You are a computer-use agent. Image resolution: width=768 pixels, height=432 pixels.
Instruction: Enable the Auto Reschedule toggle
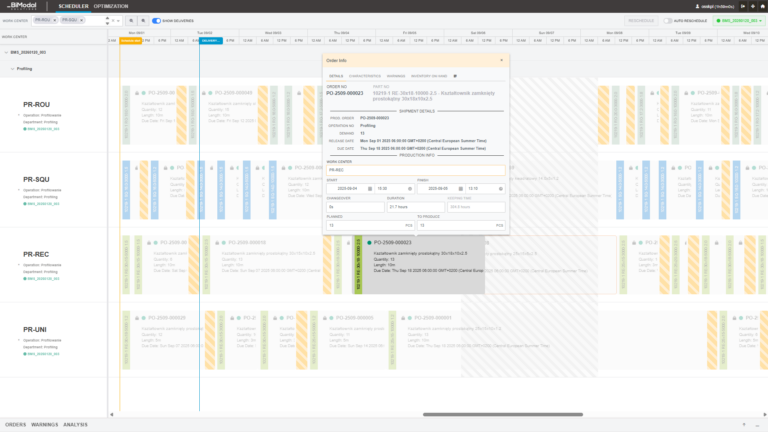668,20
